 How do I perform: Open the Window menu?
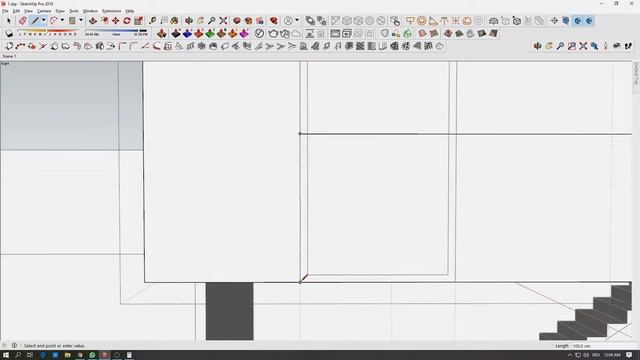(90, 11)
